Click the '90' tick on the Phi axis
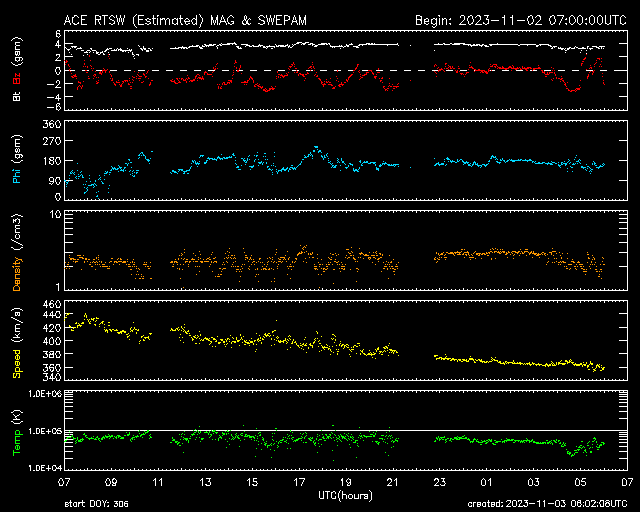The width and height of the screenshot is (640, 512). 55,180
